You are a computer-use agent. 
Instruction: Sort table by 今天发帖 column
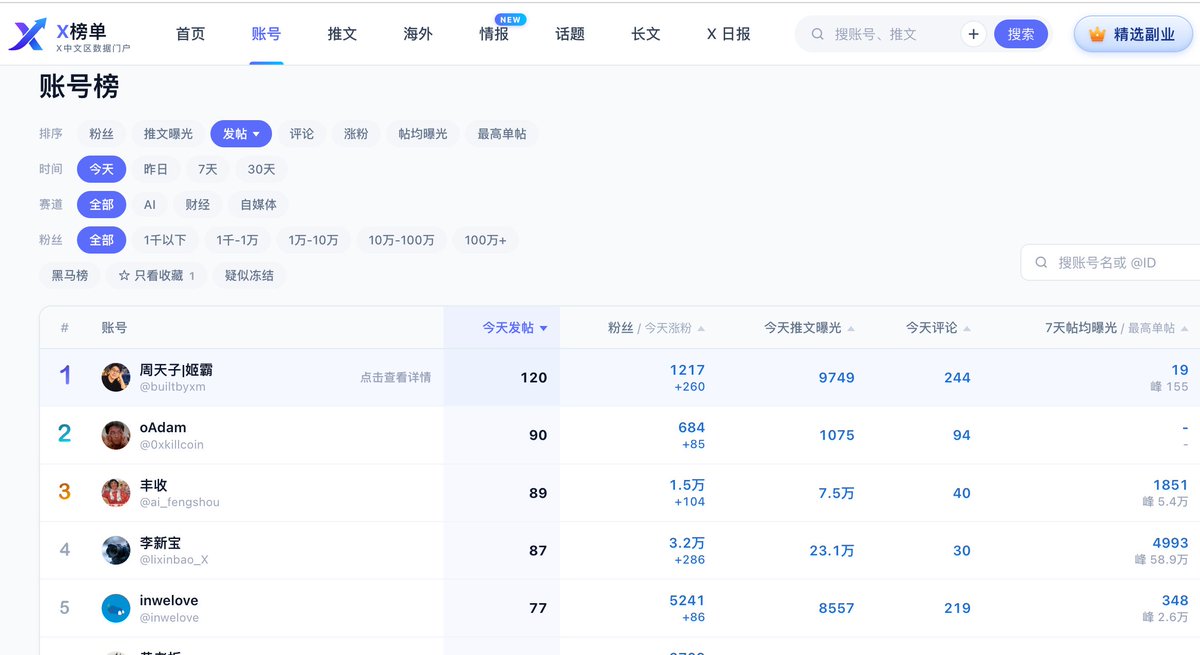pos(514,328)
